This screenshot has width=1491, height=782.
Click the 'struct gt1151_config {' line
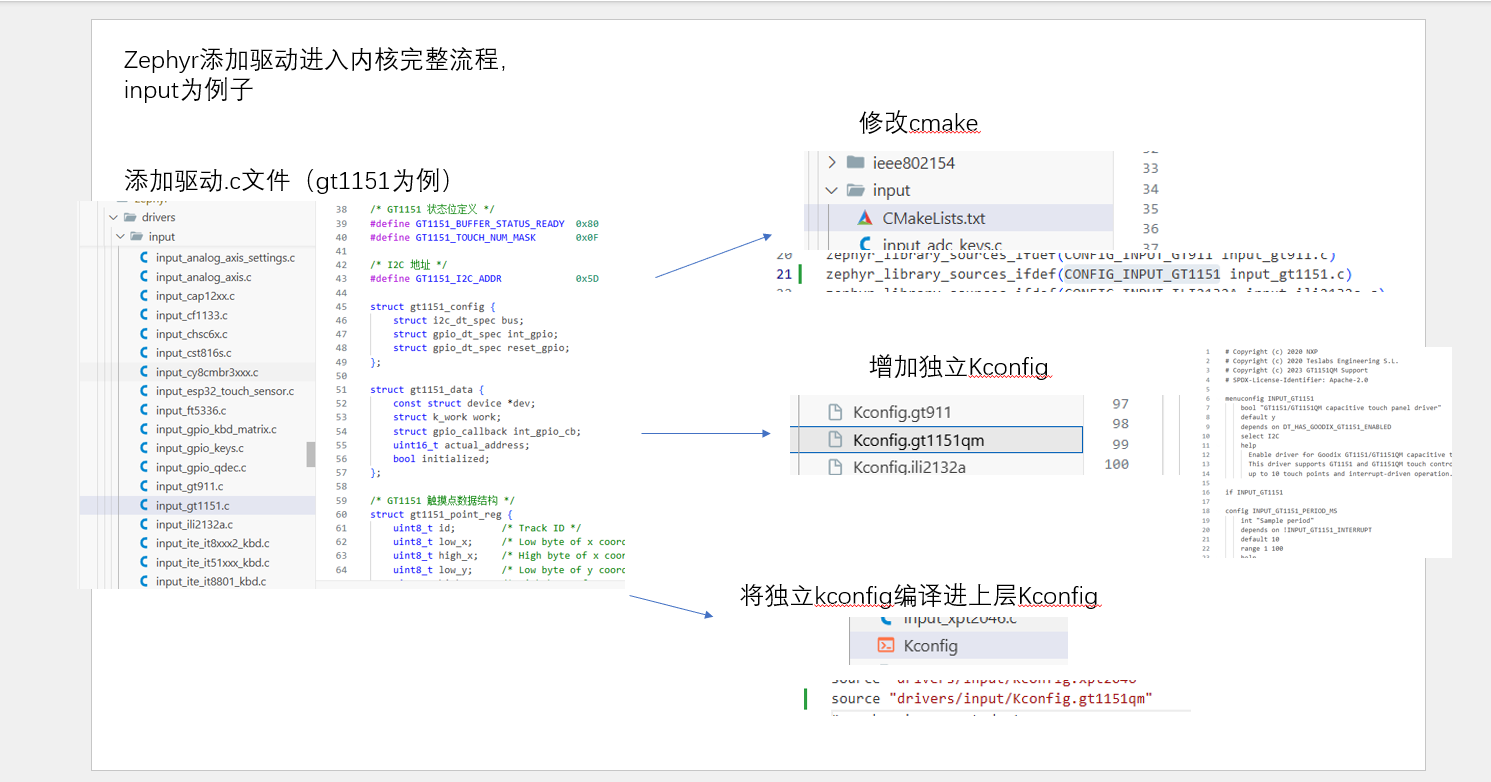432,306
